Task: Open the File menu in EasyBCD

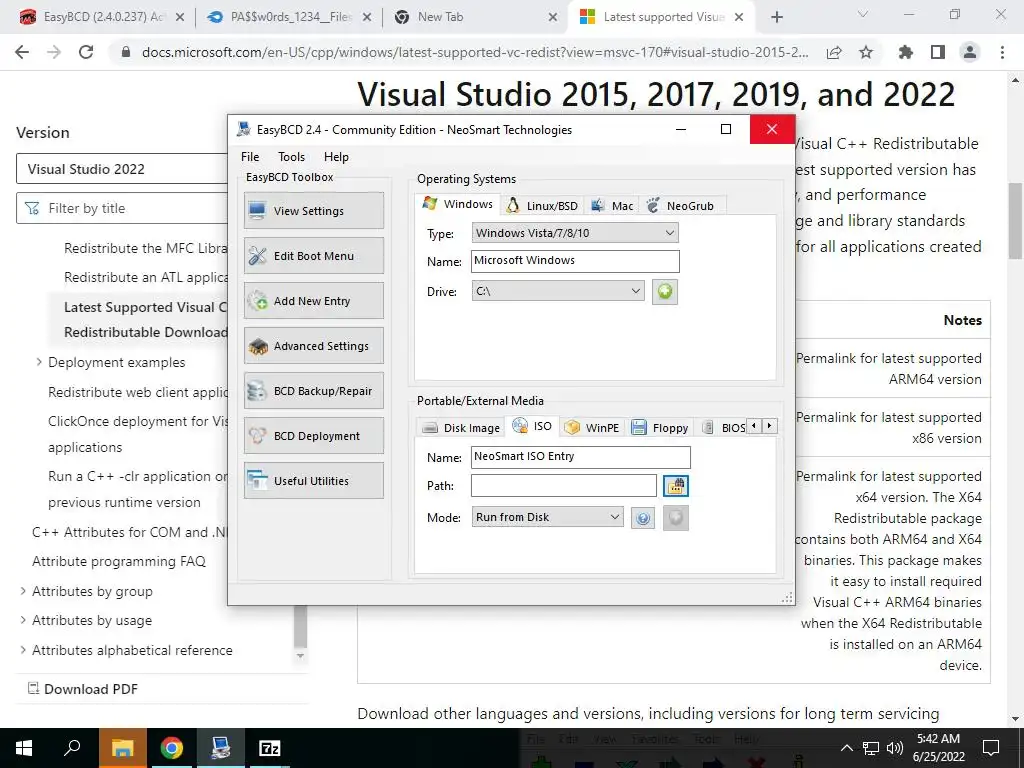Action: tap(250, 157)
